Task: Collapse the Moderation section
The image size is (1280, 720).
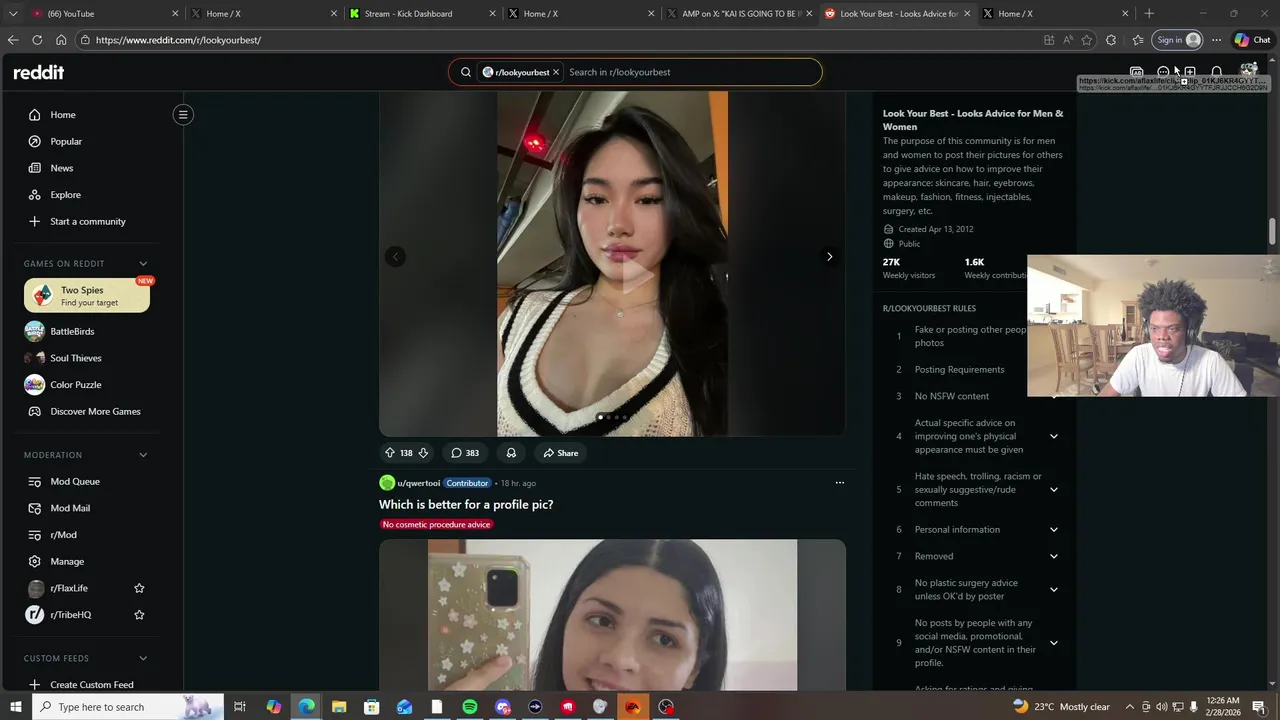Action: tap(143, 455)
